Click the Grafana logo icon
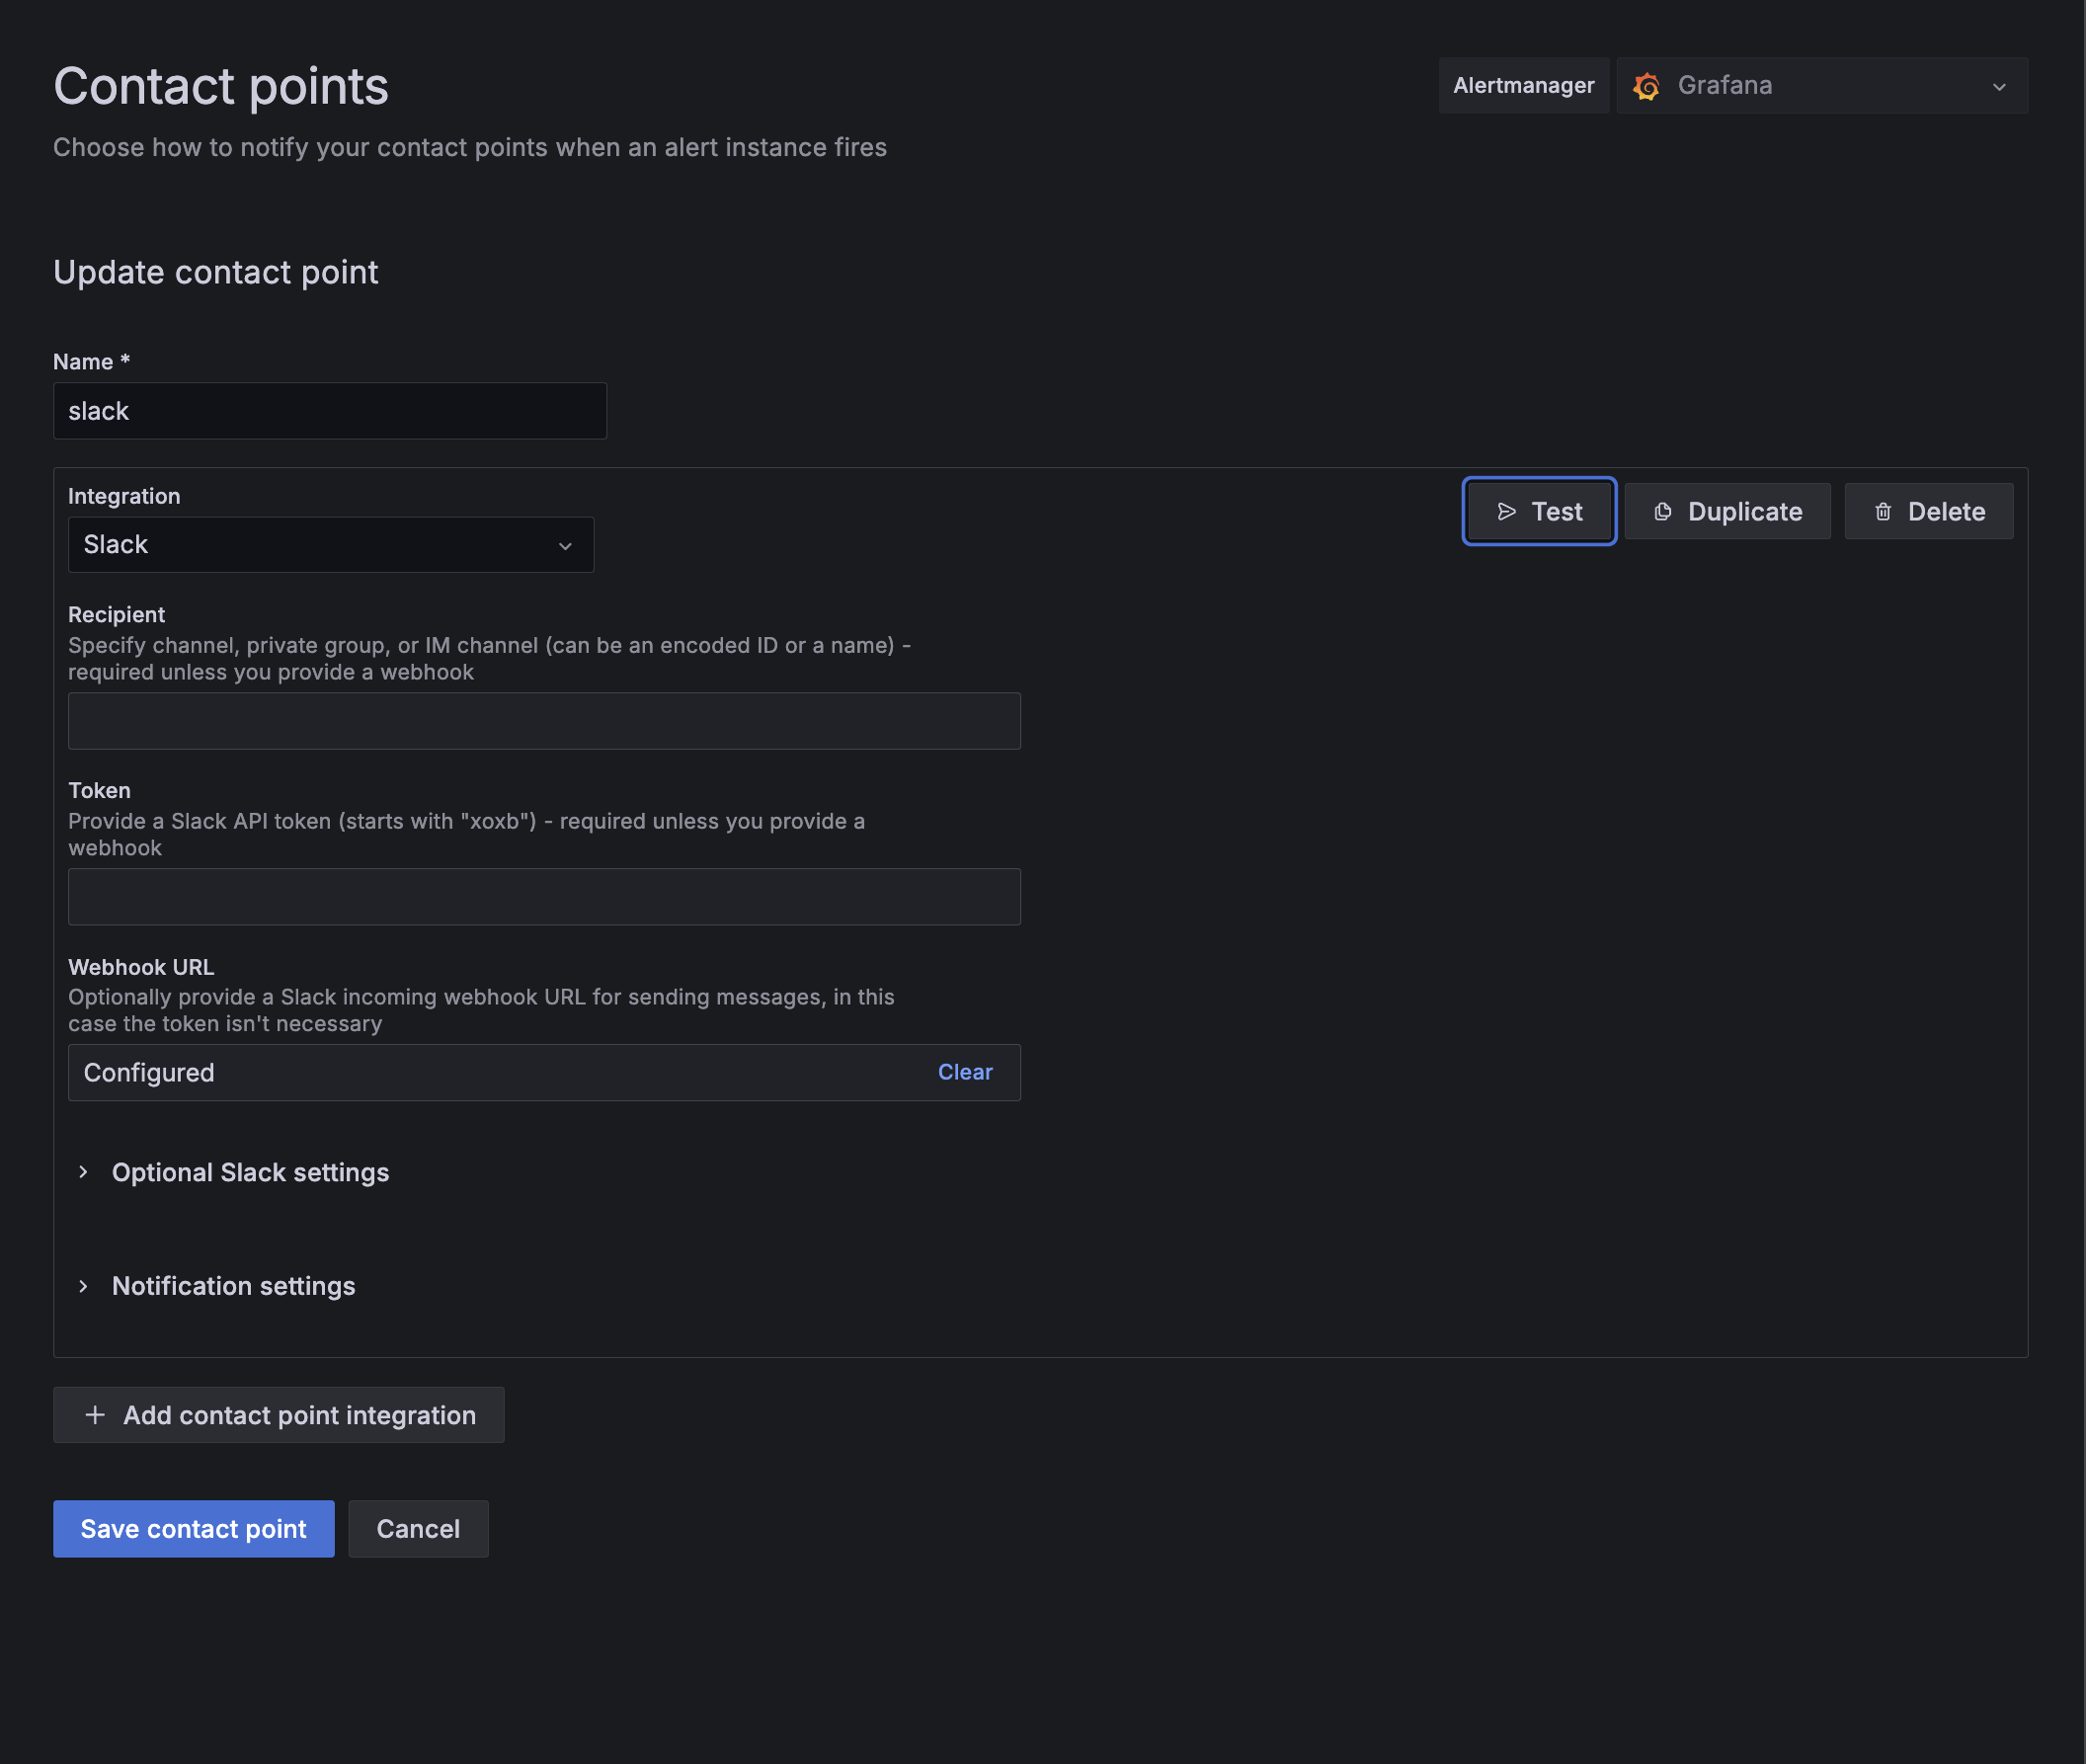 [1647, 86]
